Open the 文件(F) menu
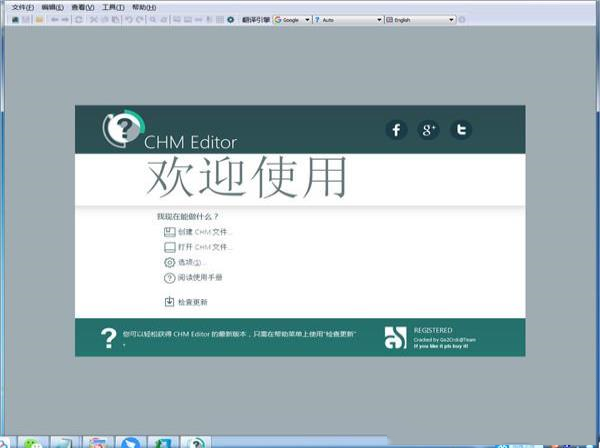Image resolution: width=600 pixels, height=448 pixels. [23, 8]
